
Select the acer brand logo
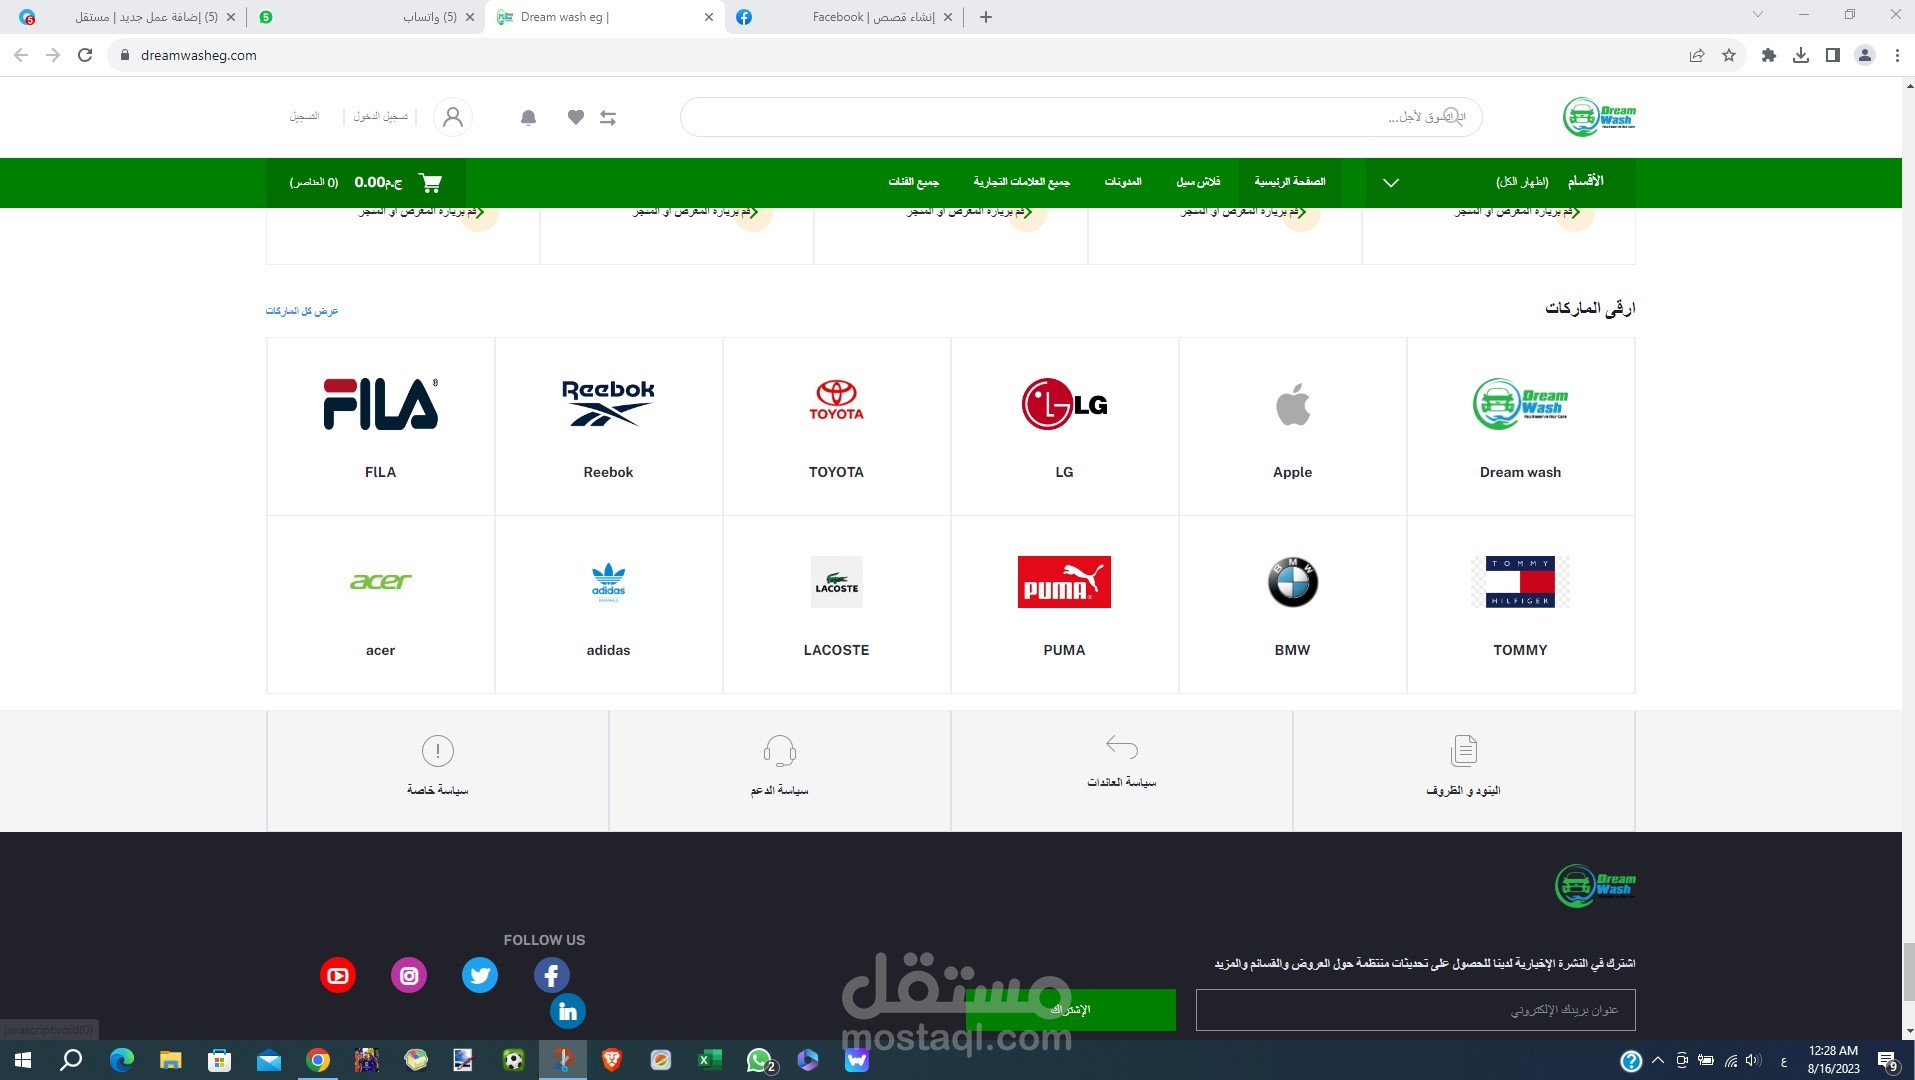click(381, 581)
